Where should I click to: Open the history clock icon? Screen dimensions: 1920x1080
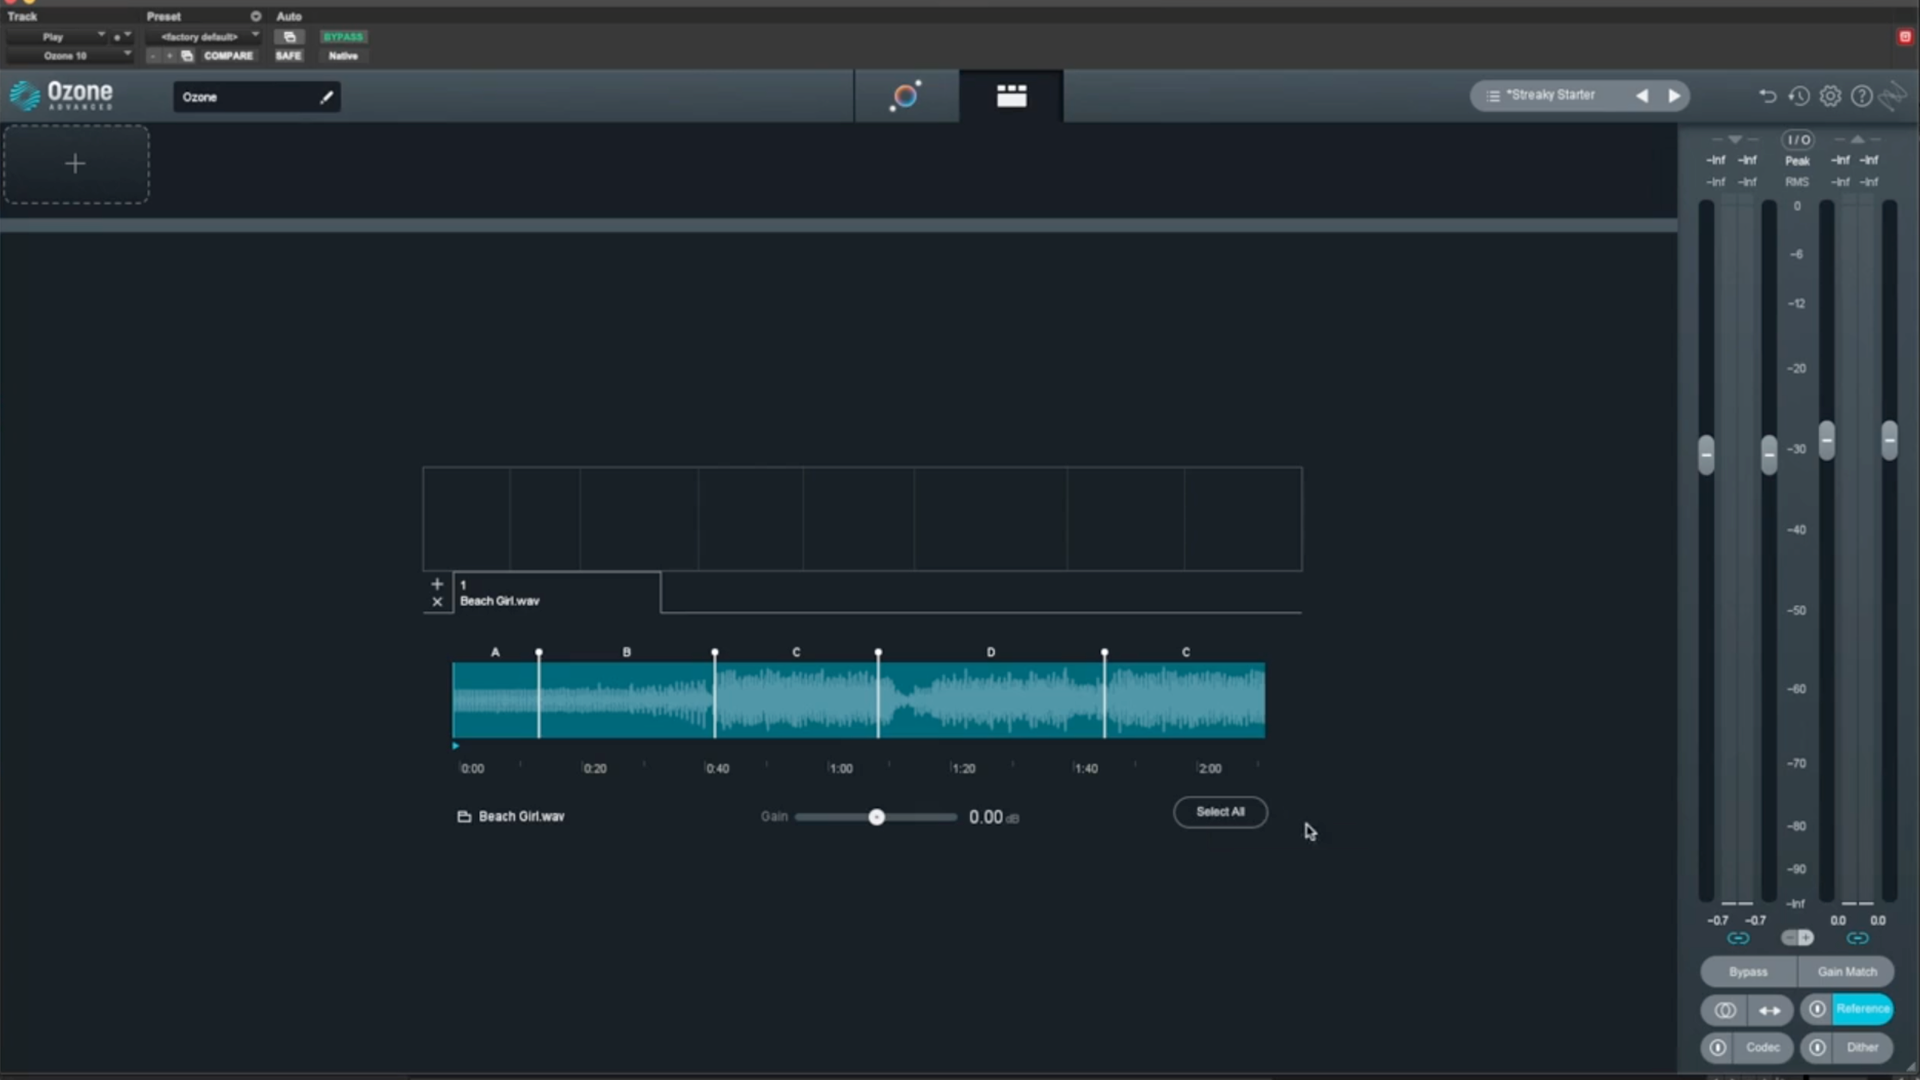pyautogui.click(x=1798, y=96)
